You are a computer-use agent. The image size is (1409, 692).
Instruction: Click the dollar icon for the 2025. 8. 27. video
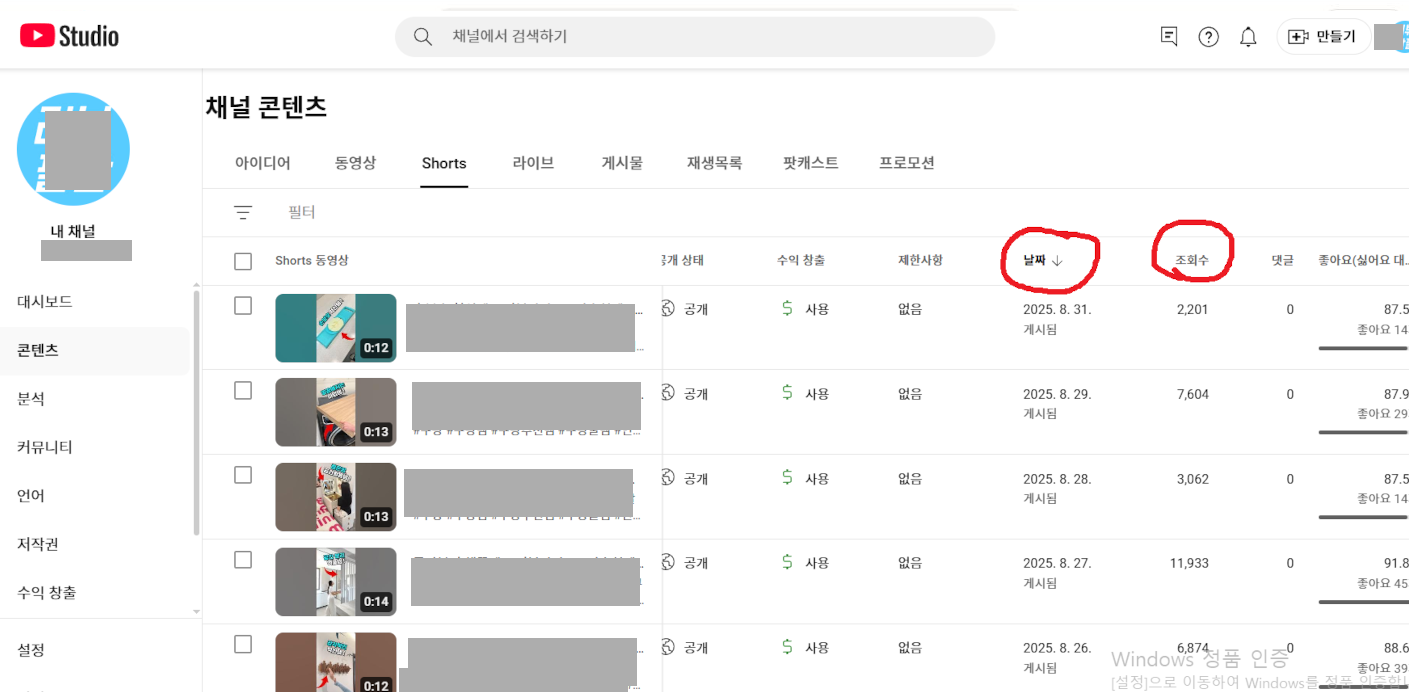tap(788, 563)
